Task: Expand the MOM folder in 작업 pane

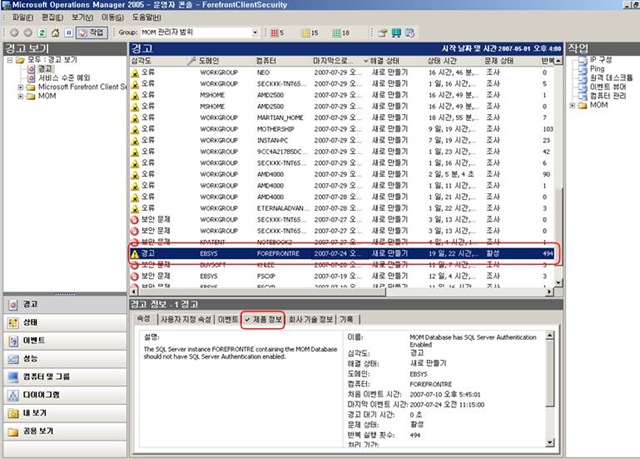Action: [x=573, y=105]
